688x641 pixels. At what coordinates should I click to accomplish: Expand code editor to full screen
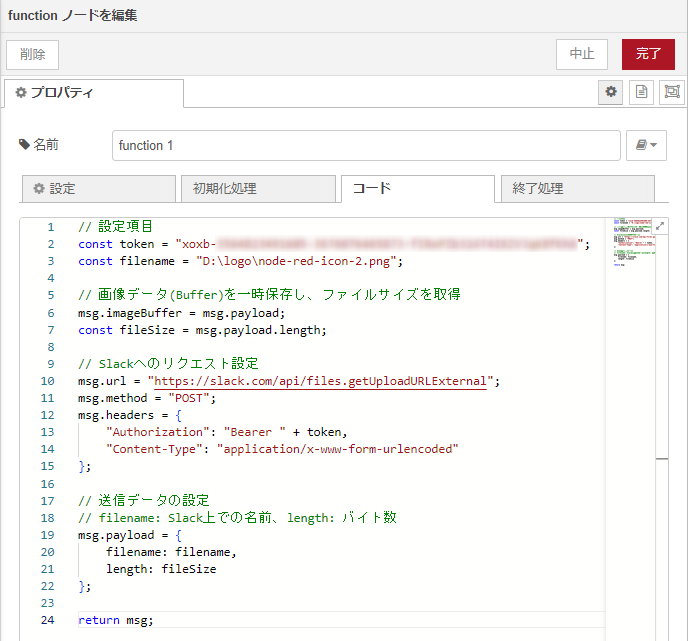click(660, 226)
